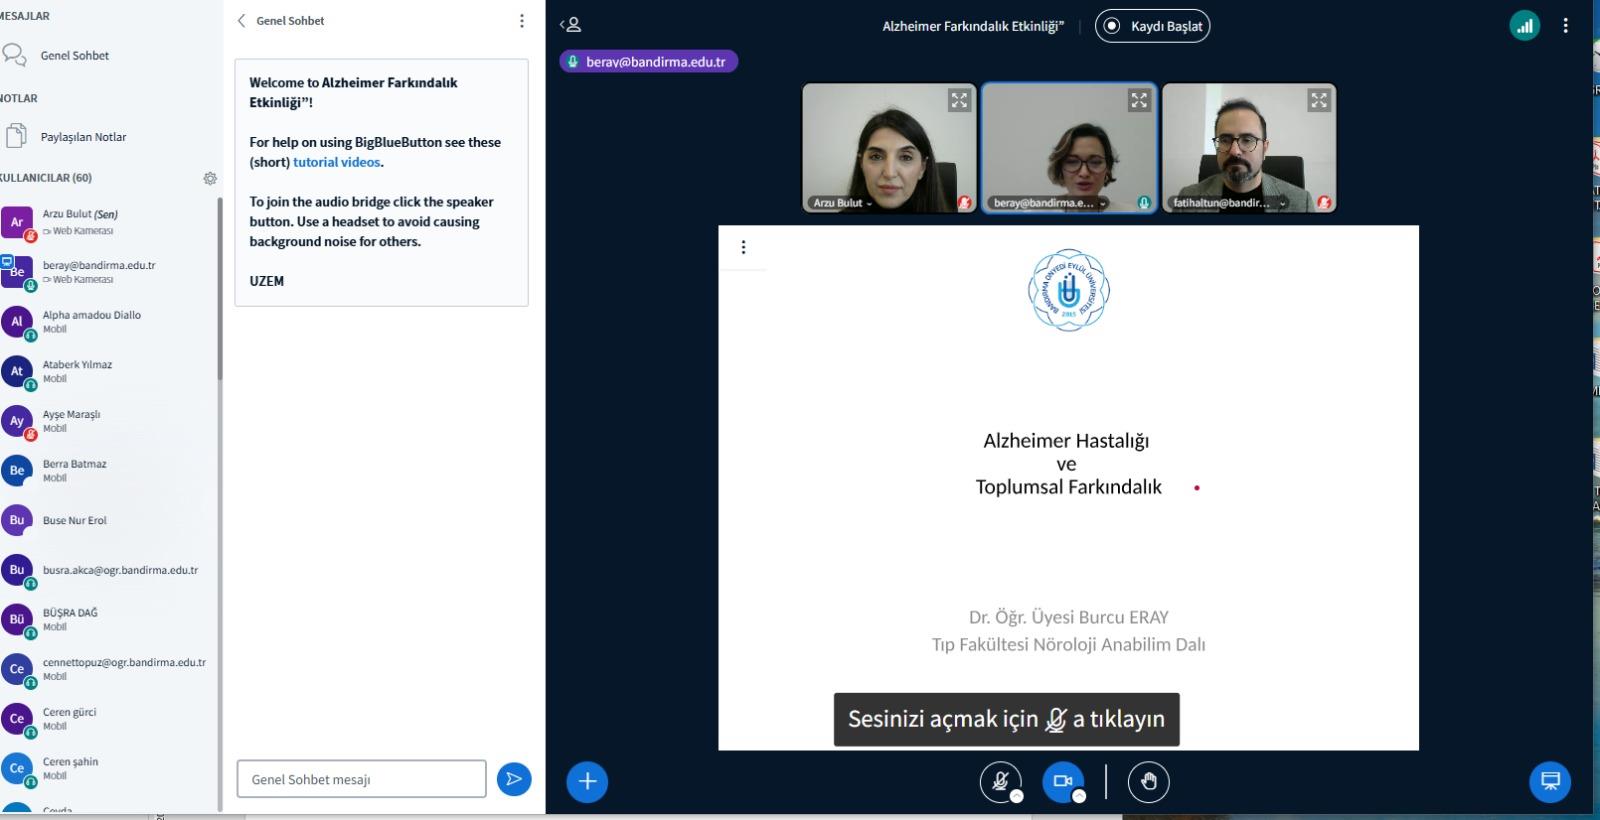
Task: Open Genel Sohbet in messages list
Action: point(74,56)
